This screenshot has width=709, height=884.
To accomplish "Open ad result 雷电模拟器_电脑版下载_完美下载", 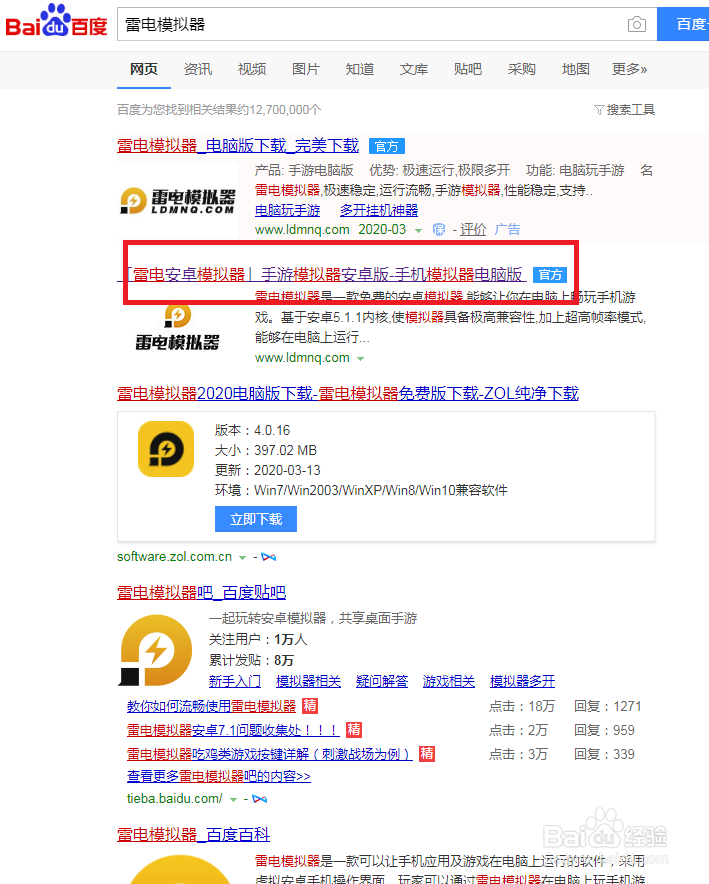I will tap(238, 146).
